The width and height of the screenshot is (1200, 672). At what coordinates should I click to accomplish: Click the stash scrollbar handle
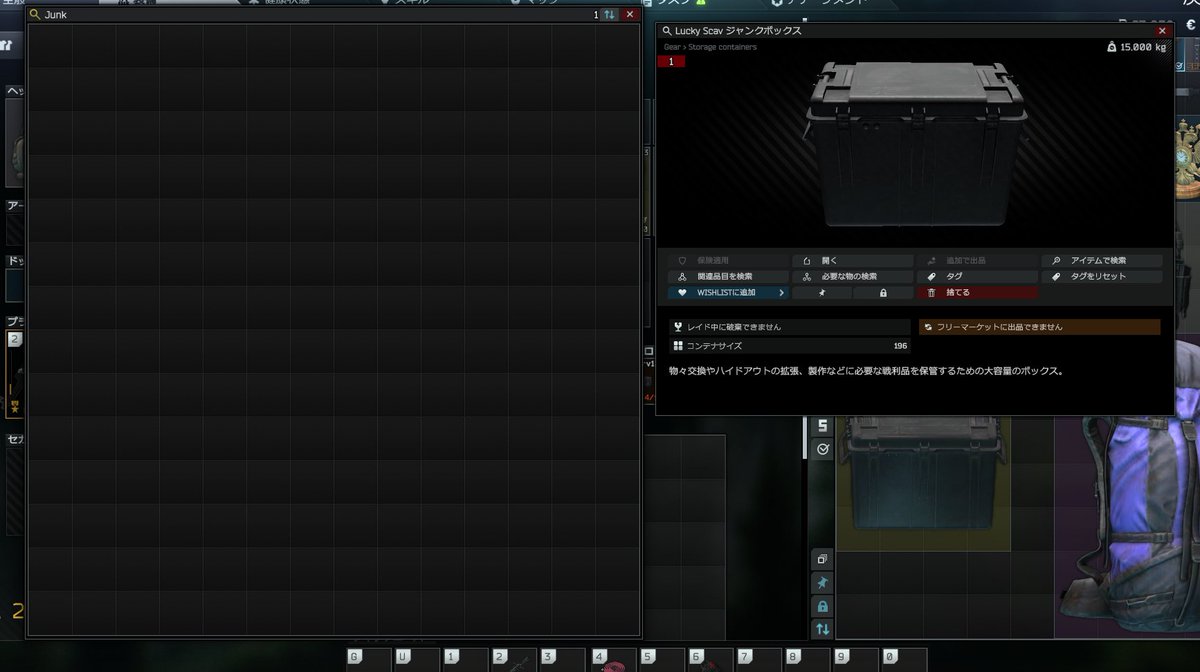pos(805,437)
